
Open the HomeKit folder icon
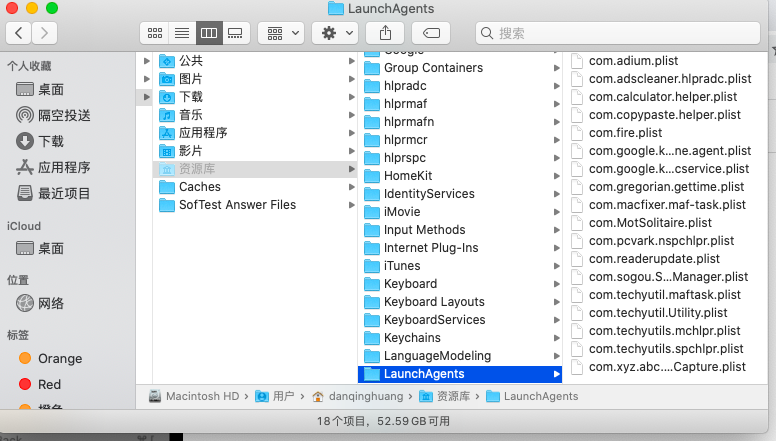coord(372,176)
